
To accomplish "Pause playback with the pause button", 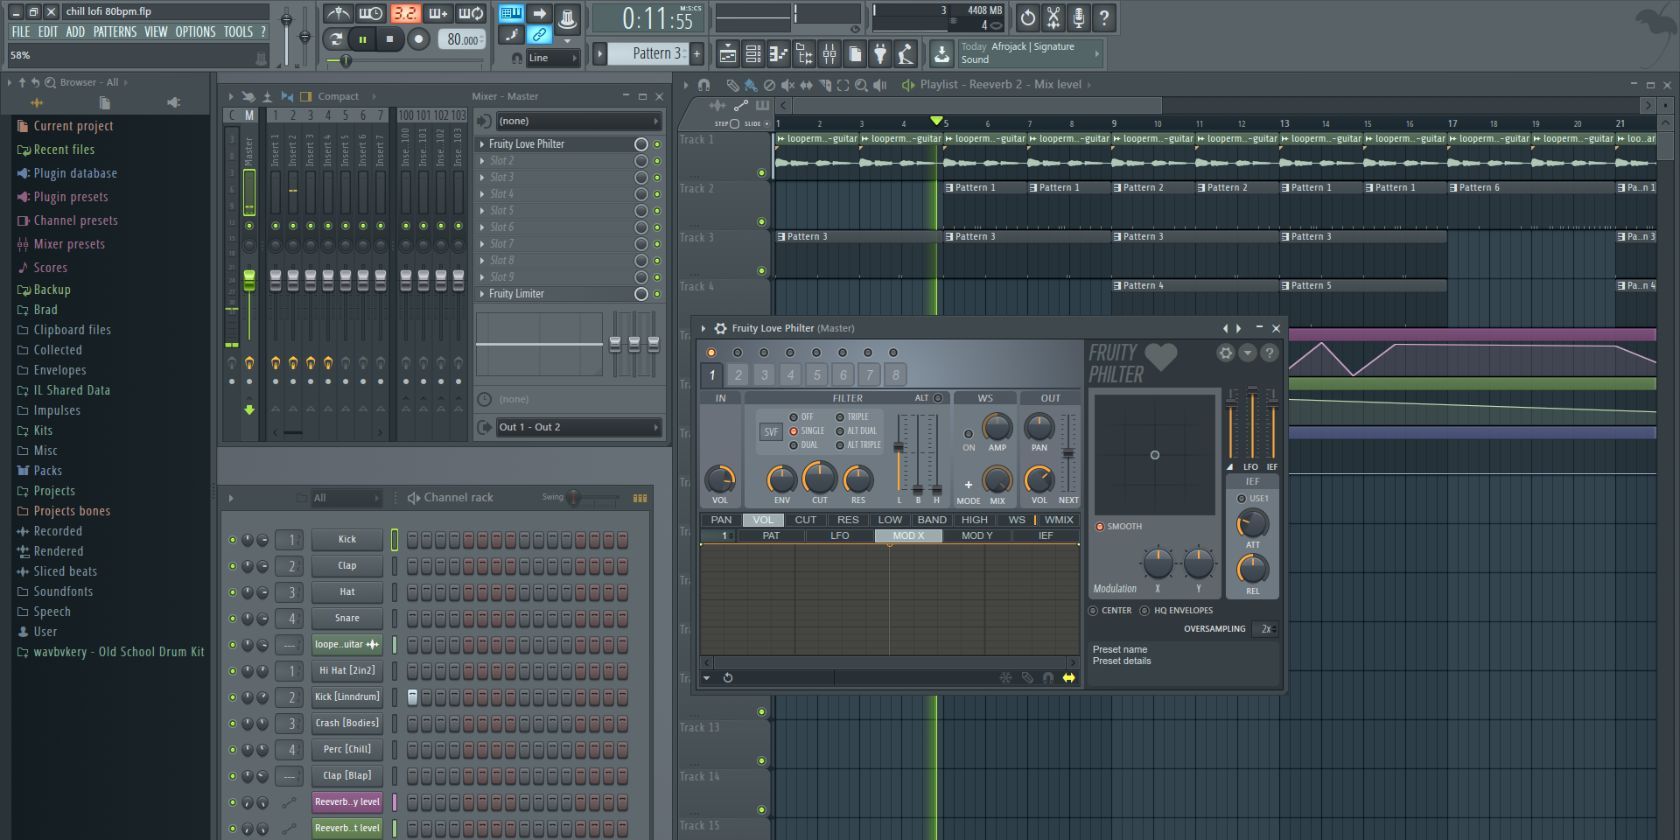I will point(363,39).
